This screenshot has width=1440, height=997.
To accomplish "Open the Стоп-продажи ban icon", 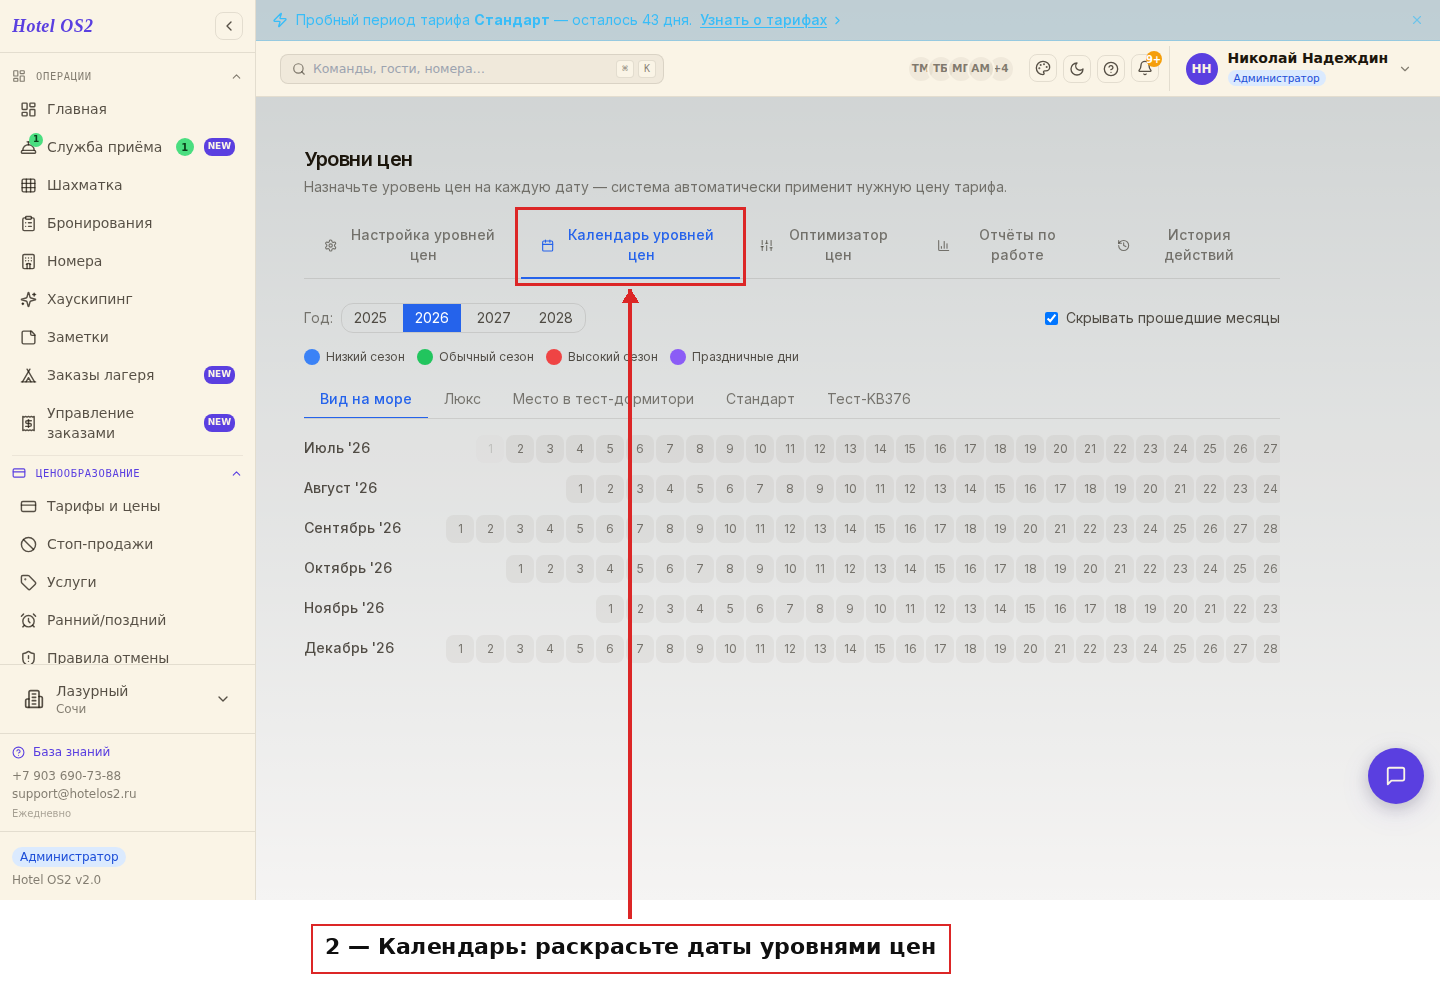I will (x=29, y=544).
